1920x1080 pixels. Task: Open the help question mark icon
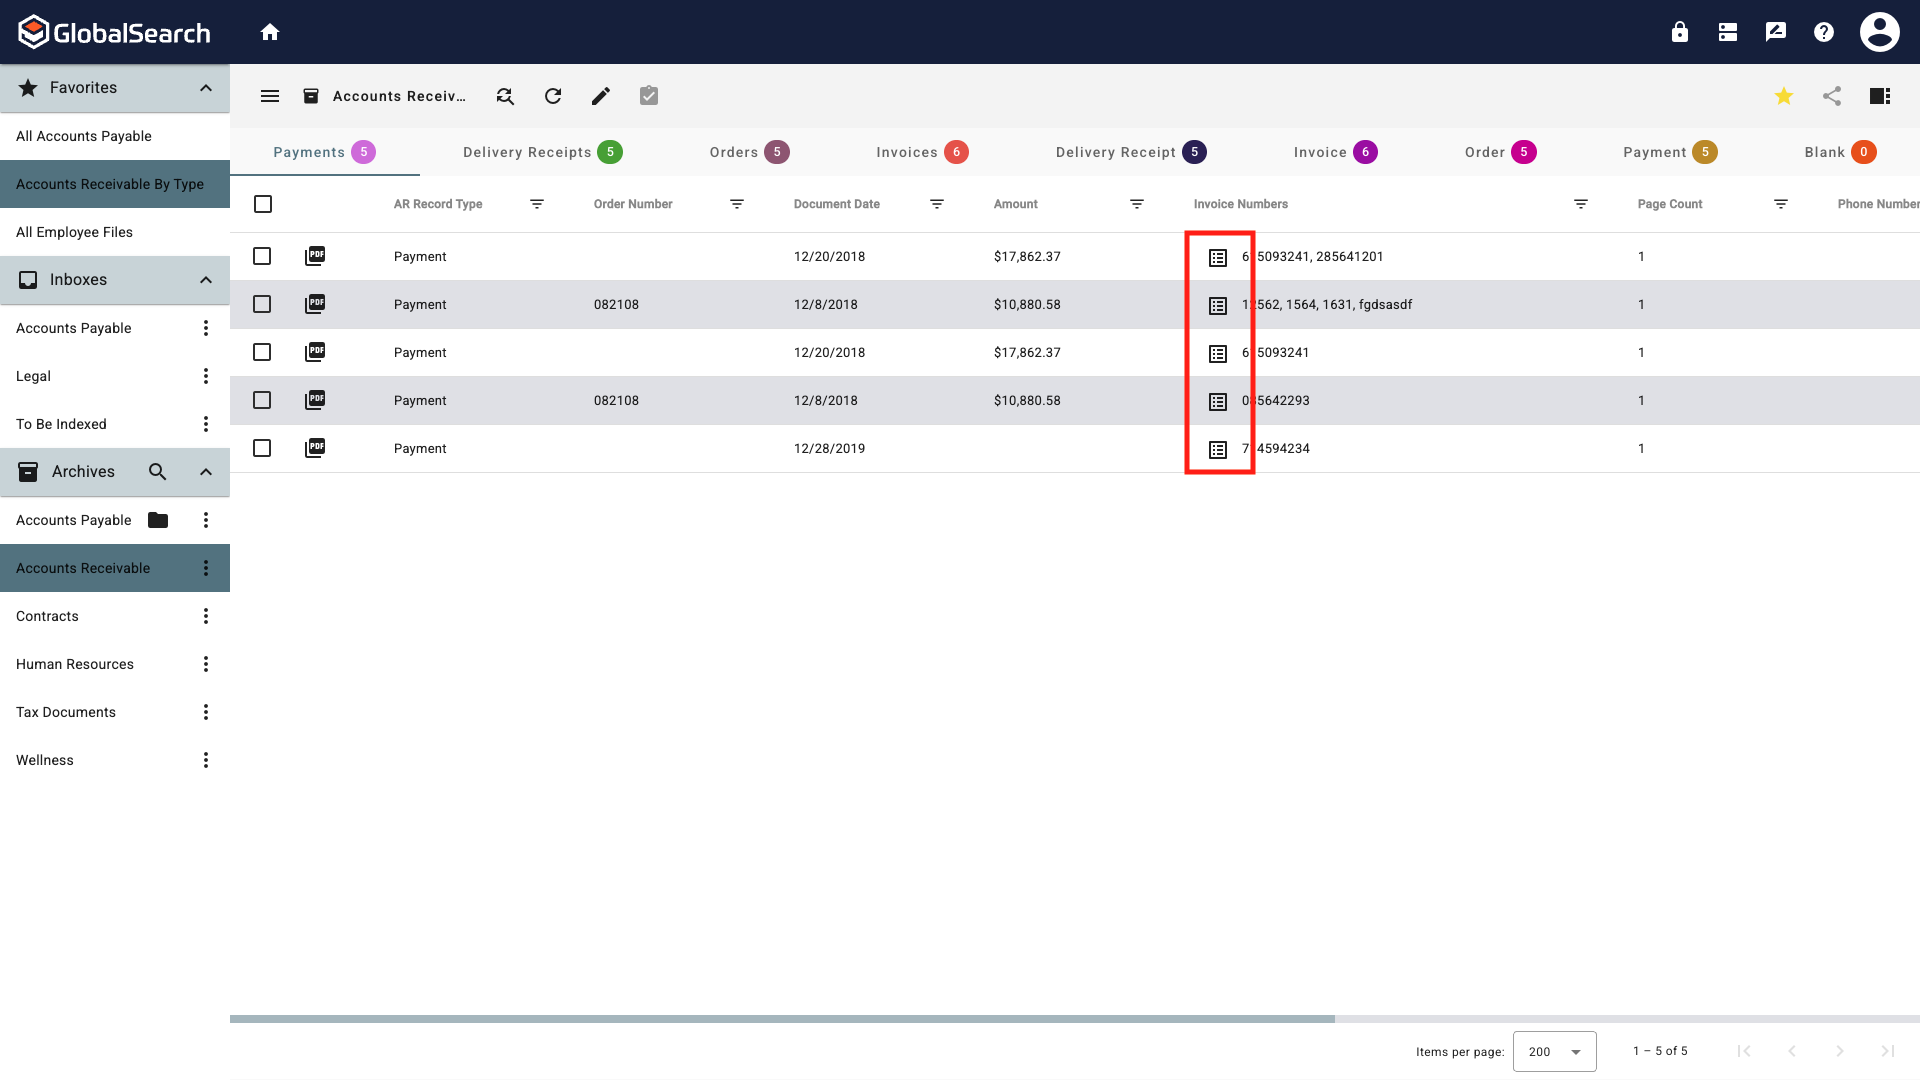point(1823,31)
